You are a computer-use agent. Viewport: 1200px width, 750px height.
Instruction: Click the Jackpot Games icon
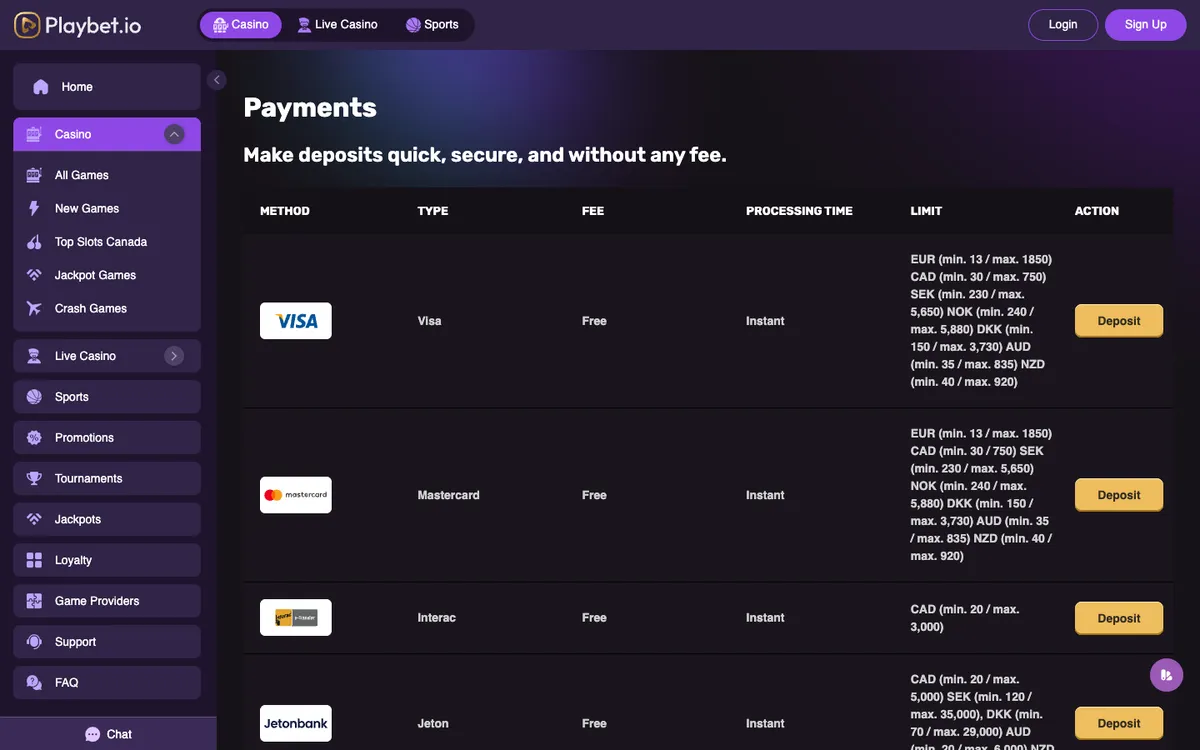pos(34,275)
